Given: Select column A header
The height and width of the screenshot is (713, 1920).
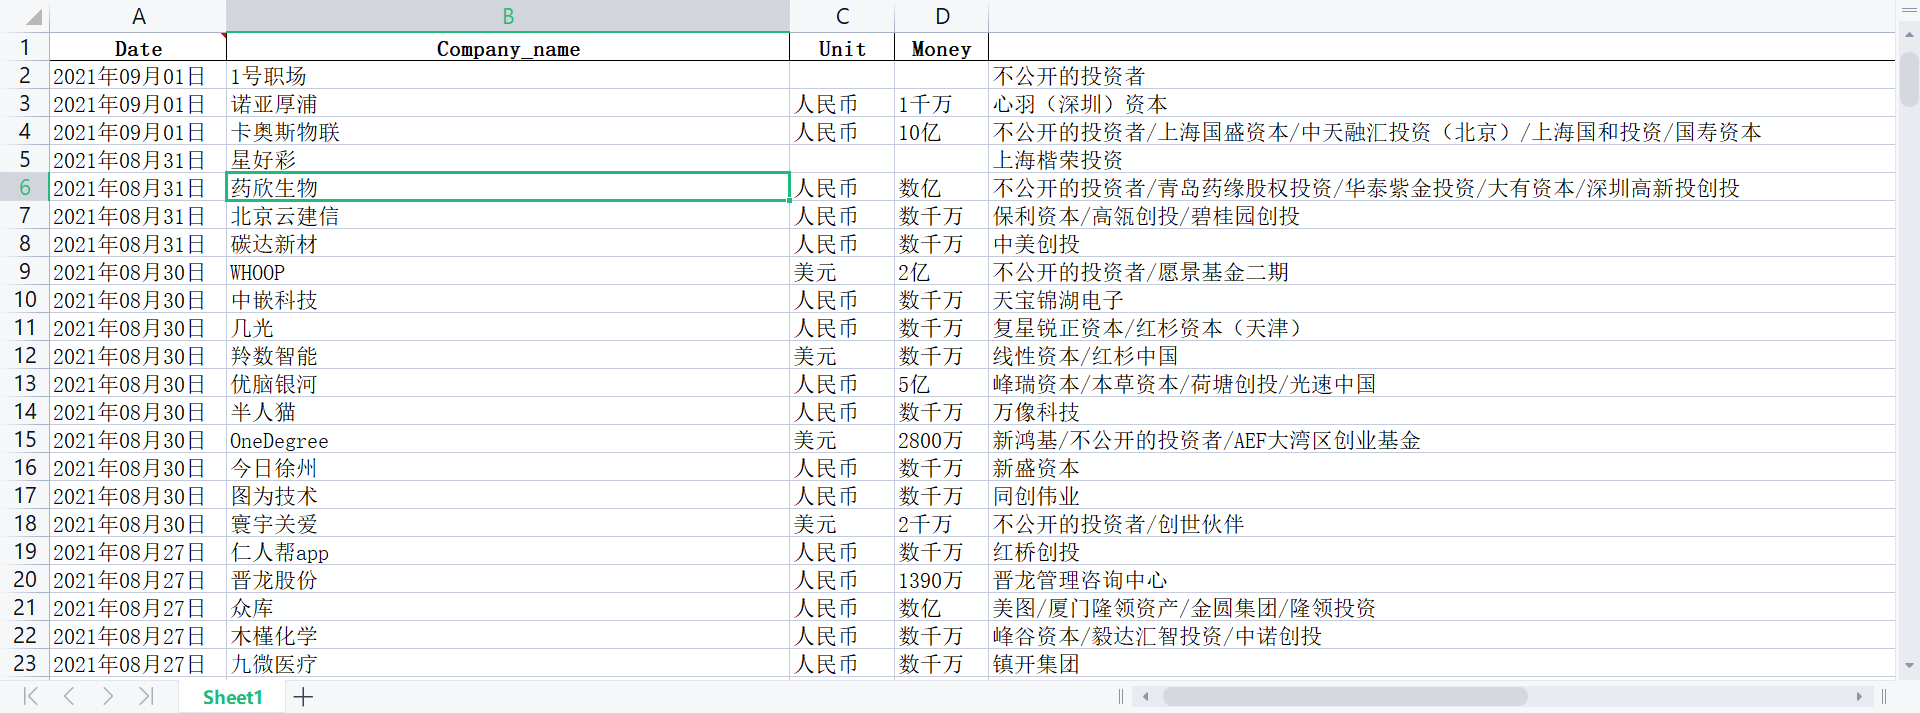Looking at the screenshot, I should coord(138,16).
